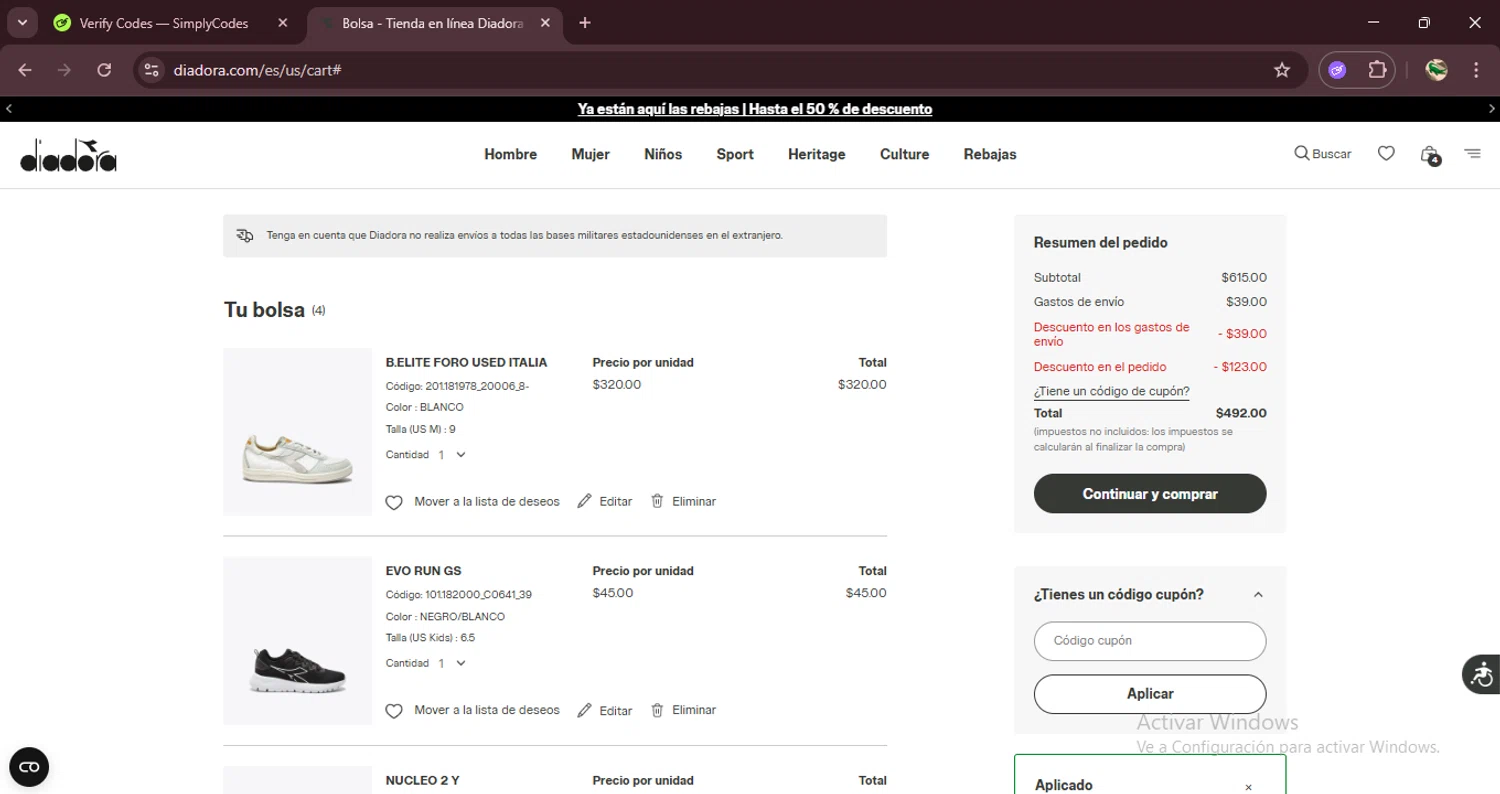Collapse the ¿Tienes un código cupón? section

coord(1258,595)
